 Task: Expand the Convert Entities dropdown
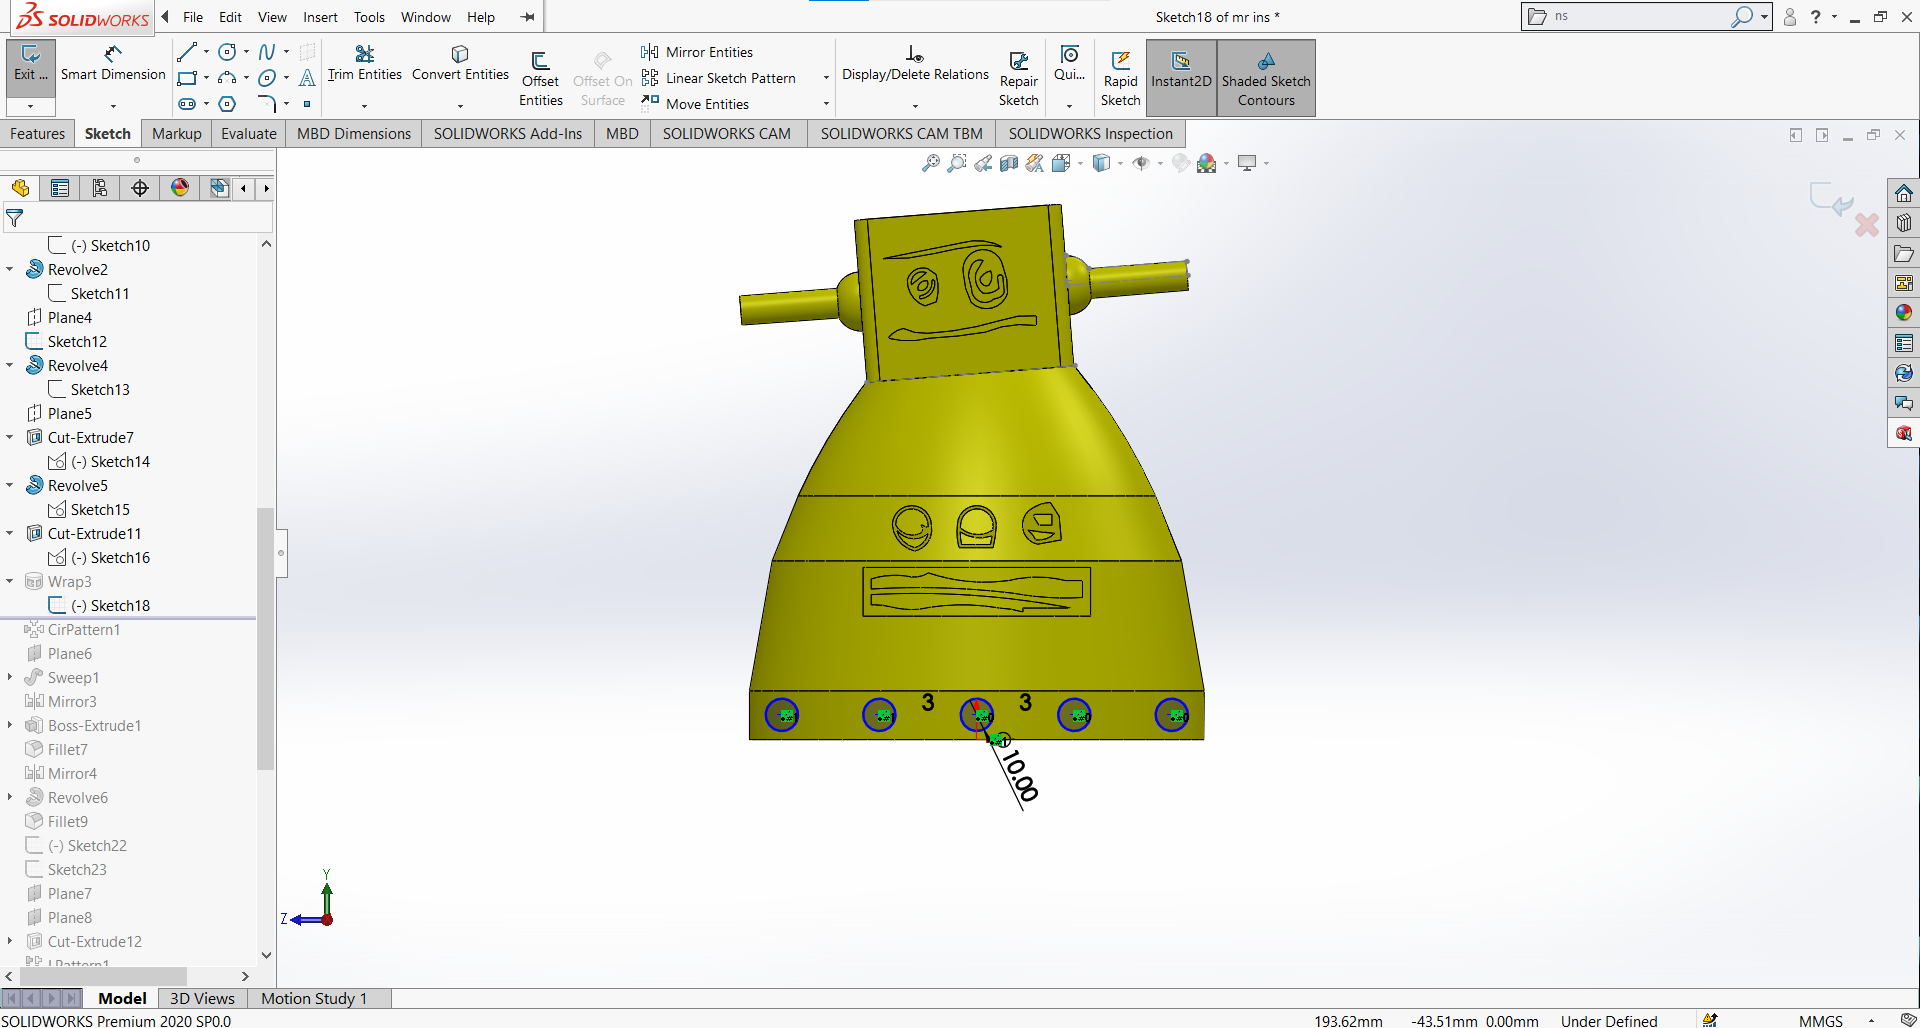tap(460, 105)
